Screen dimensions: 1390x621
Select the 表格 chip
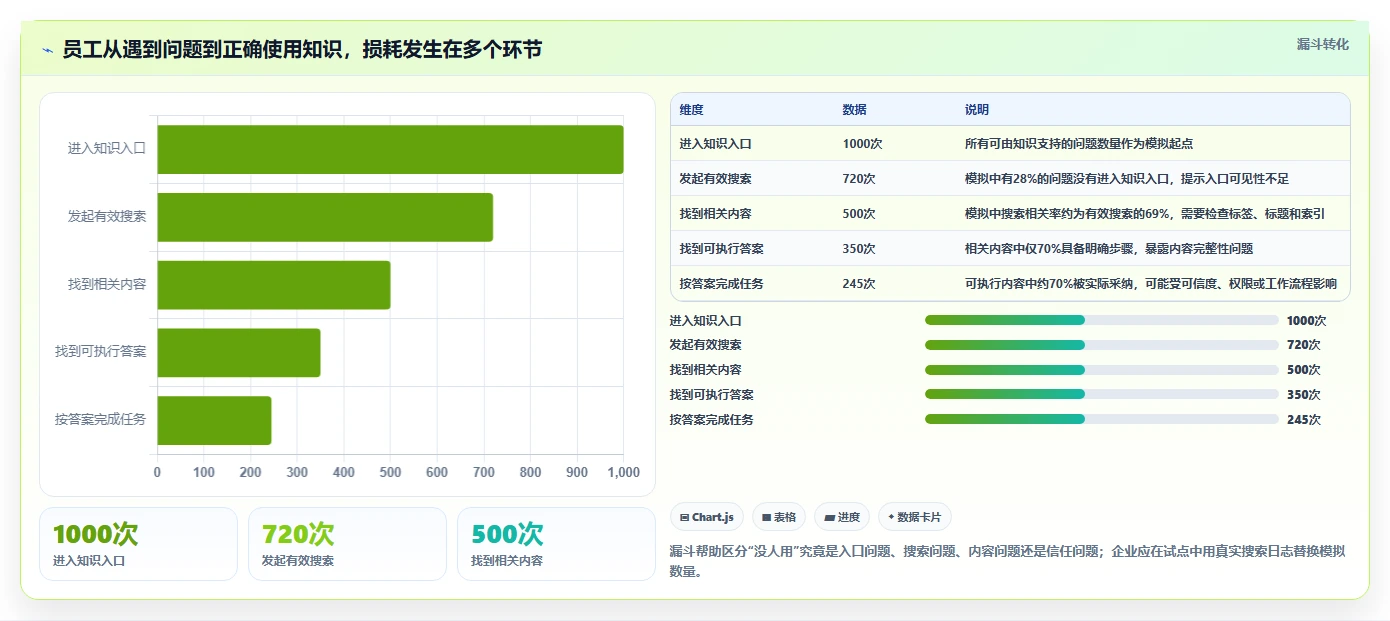click(x=779, y=517)
